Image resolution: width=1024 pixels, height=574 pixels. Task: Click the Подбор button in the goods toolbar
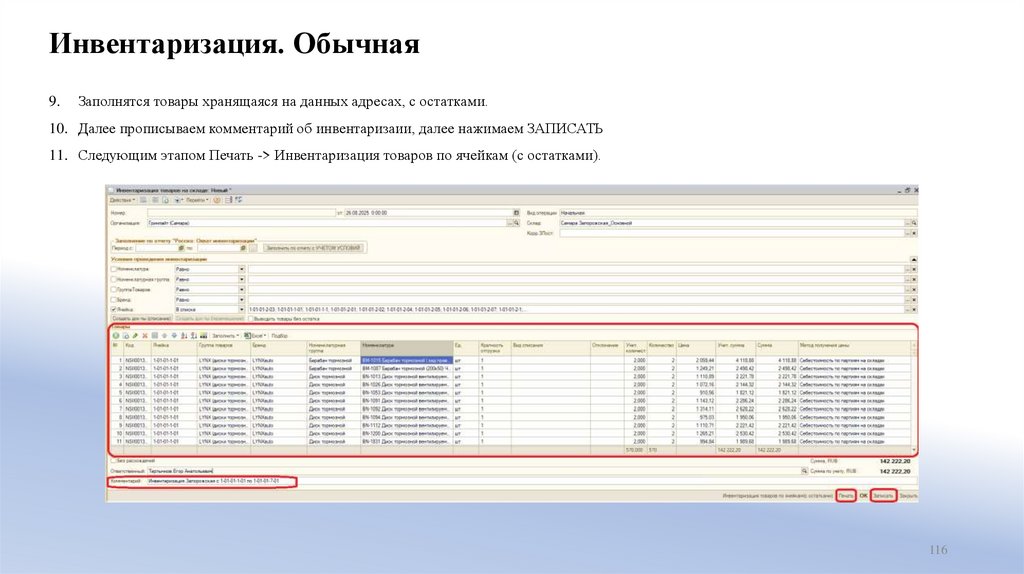[280, 336]
